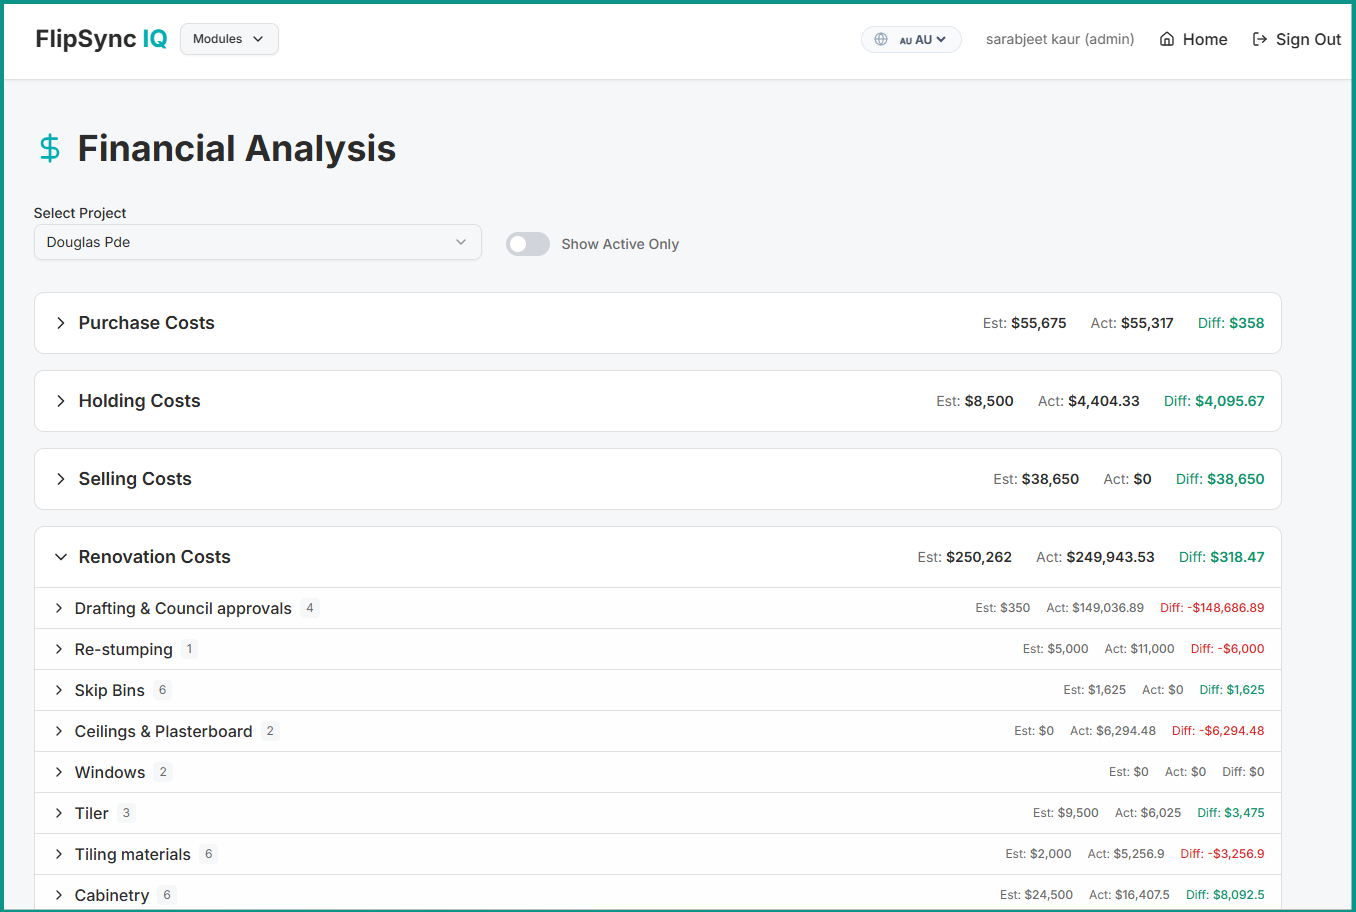Screen dimensions: 1356x912
Task: Click the Sign Out logout icon
Action: [x=1258, y=39]
